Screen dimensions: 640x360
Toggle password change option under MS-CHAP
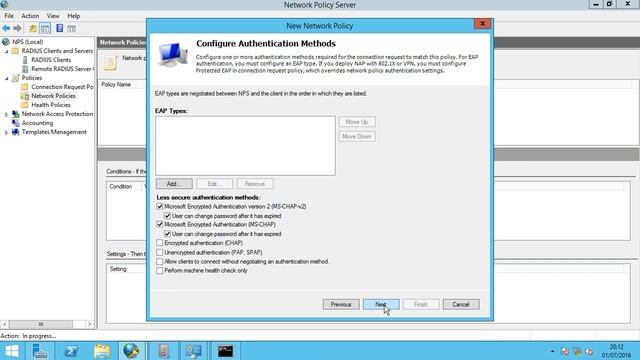[x=167, y=234]
